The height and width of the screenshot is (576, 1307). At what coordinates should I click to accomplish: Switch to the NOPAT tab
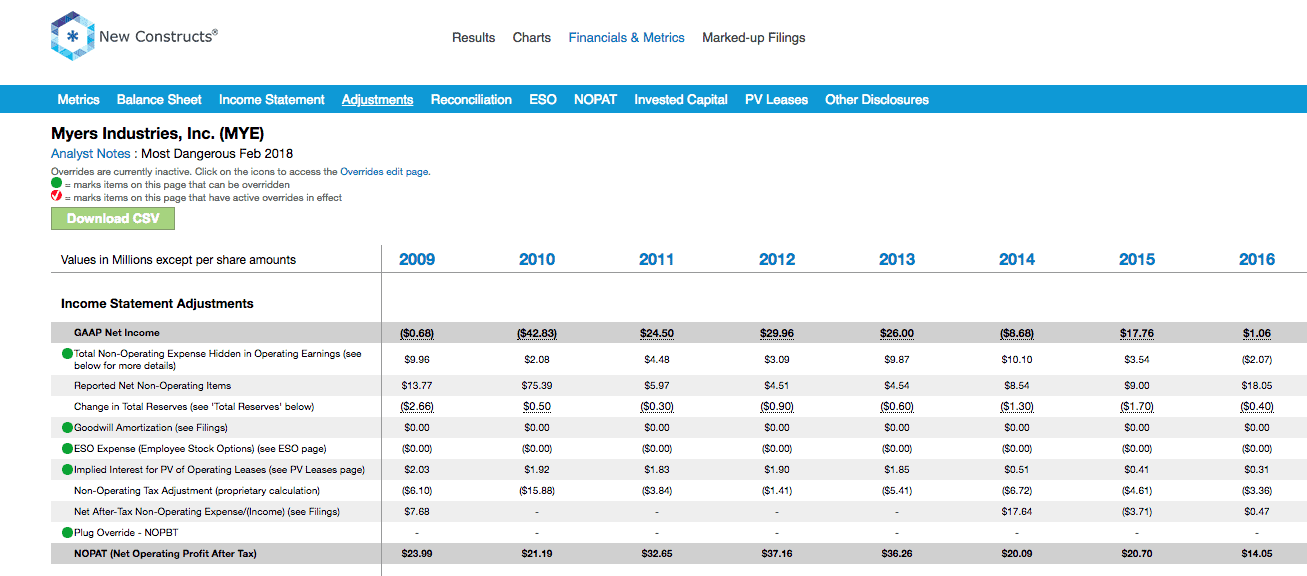595,100
